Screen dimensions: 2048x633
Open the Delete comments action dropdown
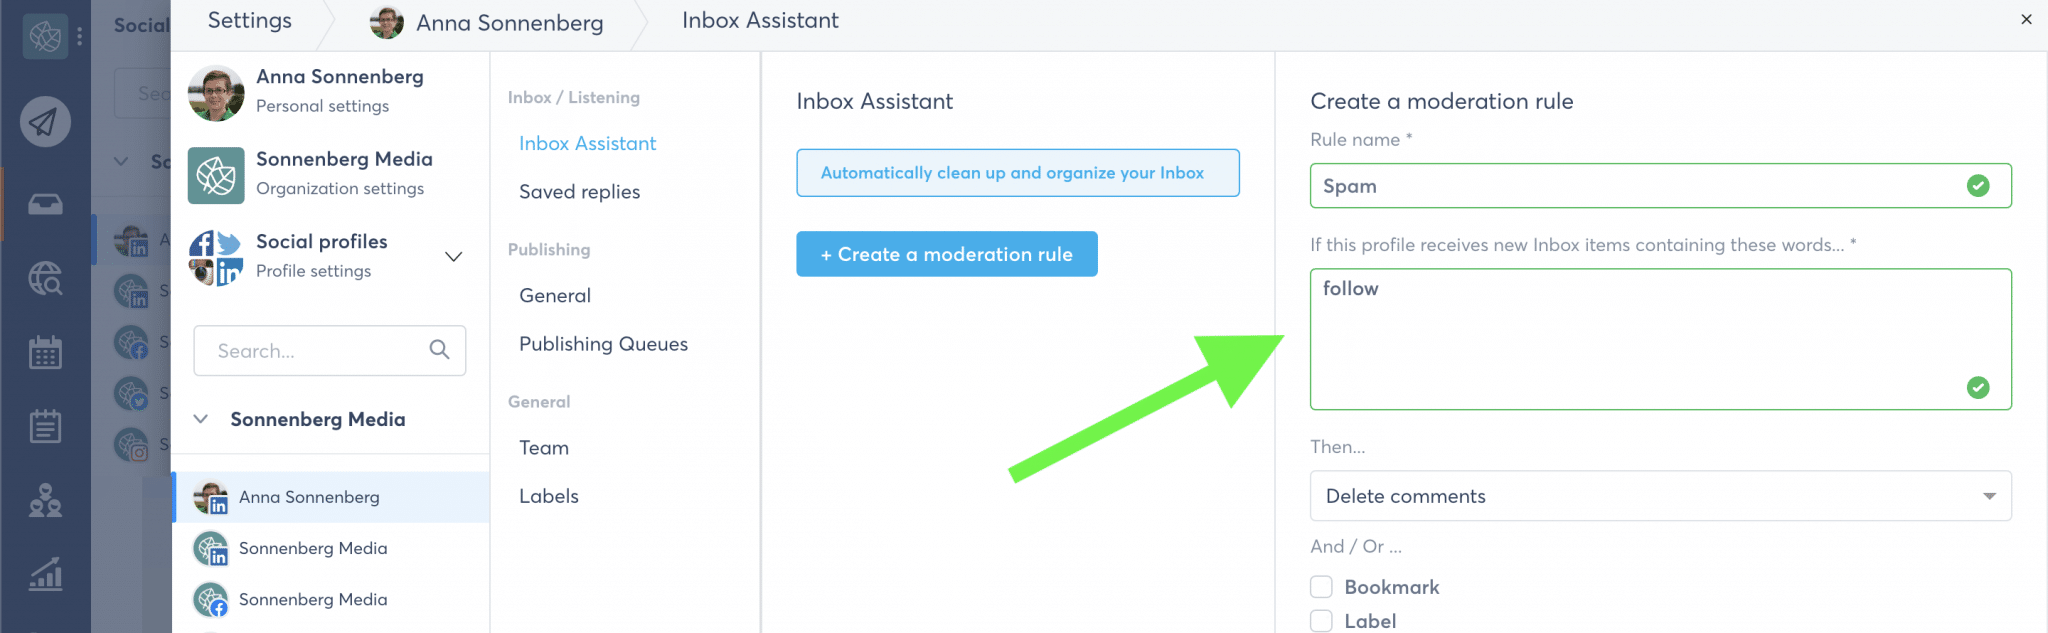1660,496
